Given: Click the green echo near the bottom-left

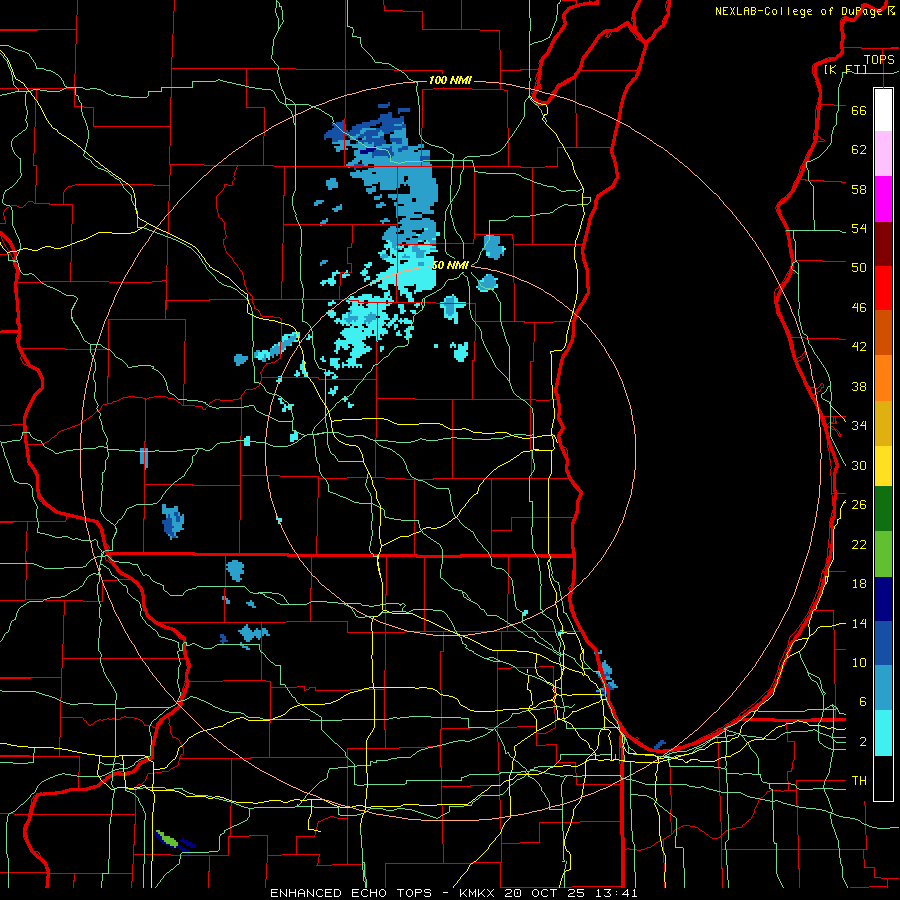Looking at the screenshot, I should pyautogui.click(x=169, y=840).
